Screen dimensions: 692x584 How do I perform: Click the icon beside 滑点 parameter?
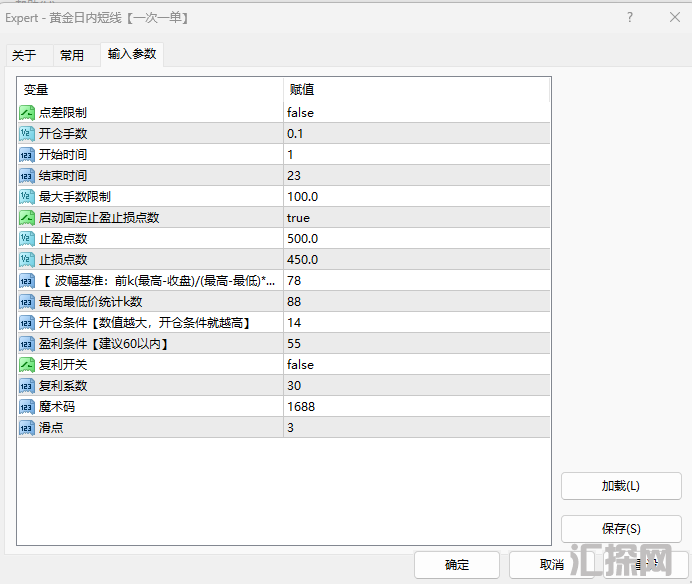click(x=27, y=428)
